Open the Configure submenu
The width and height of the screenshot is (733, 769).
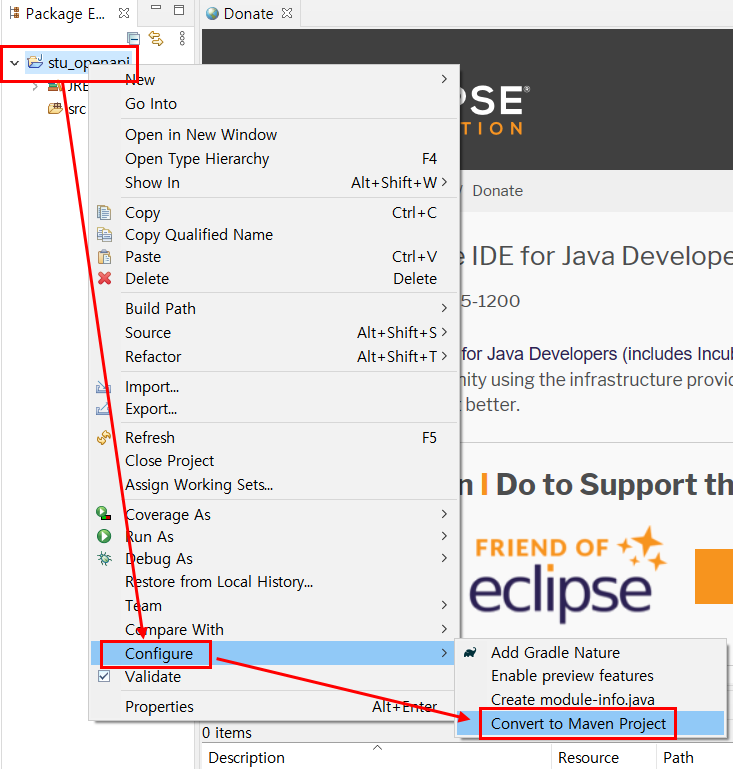pos(272,653)
